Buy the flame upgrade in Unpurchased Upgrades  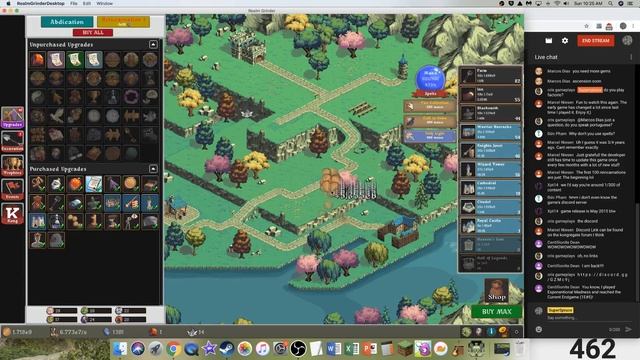click(x=37, y=60)
